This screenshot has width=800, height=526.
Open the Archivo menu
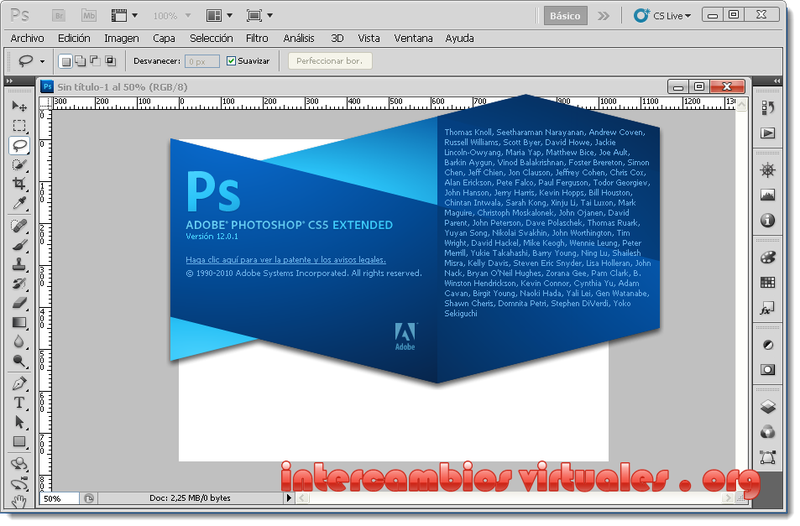pos(27,38)
